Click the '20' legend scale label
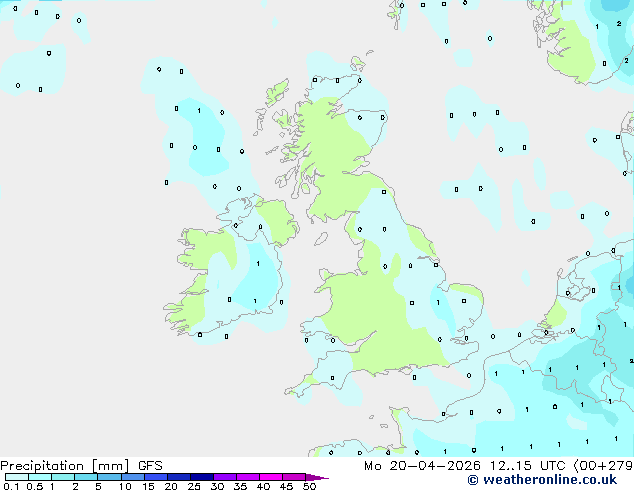This screenshot has height=490, width=634. 171,486
